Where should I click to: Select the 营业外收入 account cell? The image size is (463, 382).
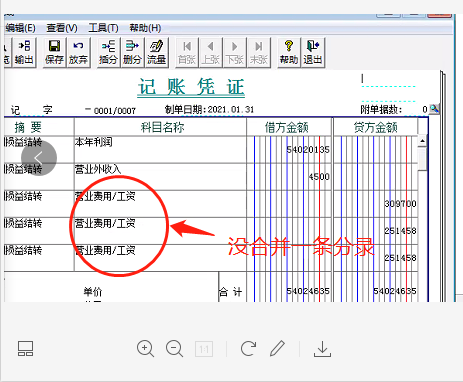[x=160, y=177]
